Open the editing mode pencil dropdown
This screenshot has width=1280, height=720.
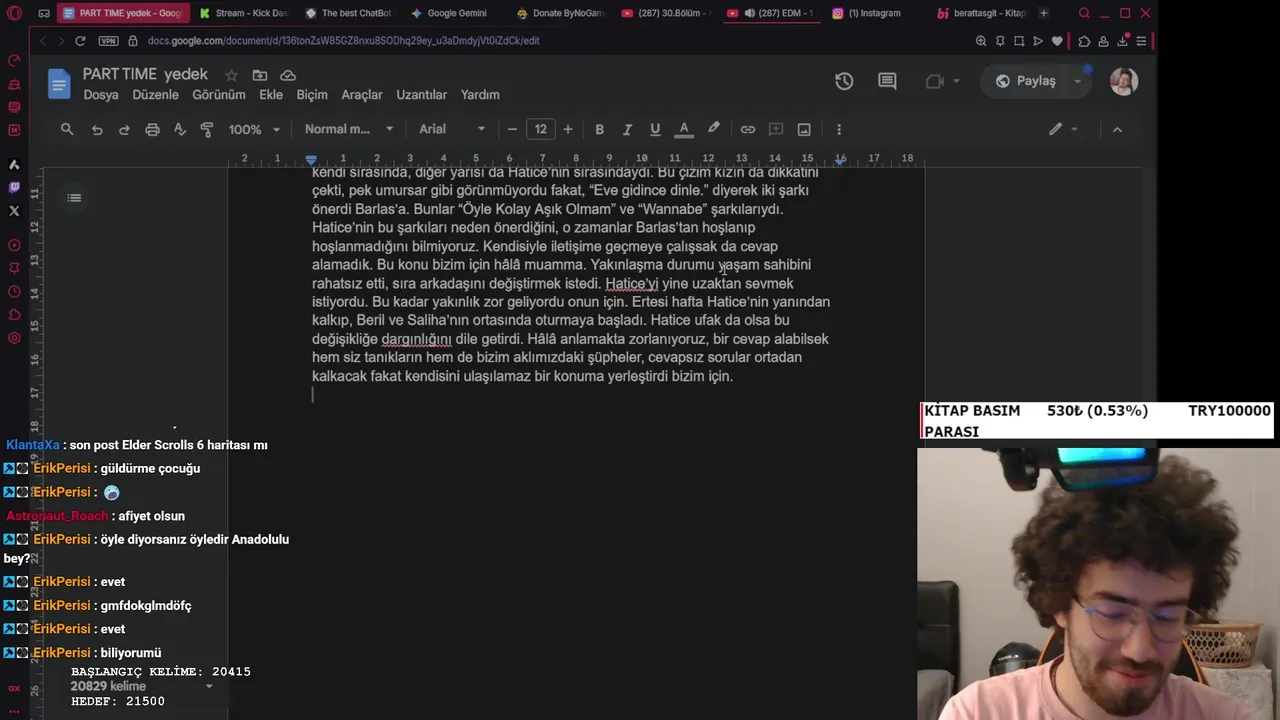[x=1063, y=129]
